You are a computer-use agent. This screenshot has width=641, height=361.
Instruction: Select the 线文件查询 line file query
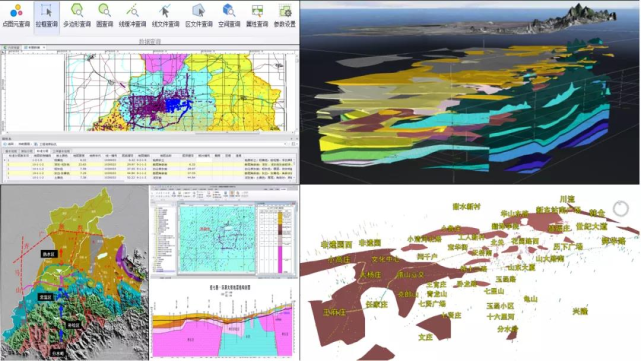(166, 16)
